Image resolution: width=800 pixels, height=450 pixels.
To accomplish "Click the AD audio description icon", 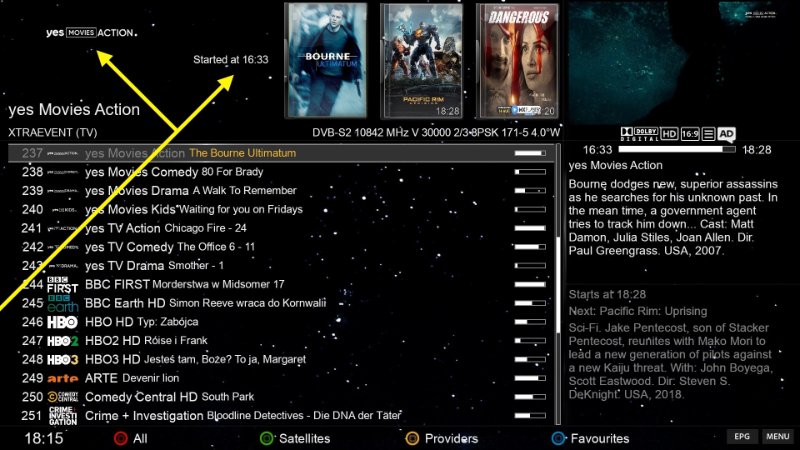I will click(x=726, y=134).
